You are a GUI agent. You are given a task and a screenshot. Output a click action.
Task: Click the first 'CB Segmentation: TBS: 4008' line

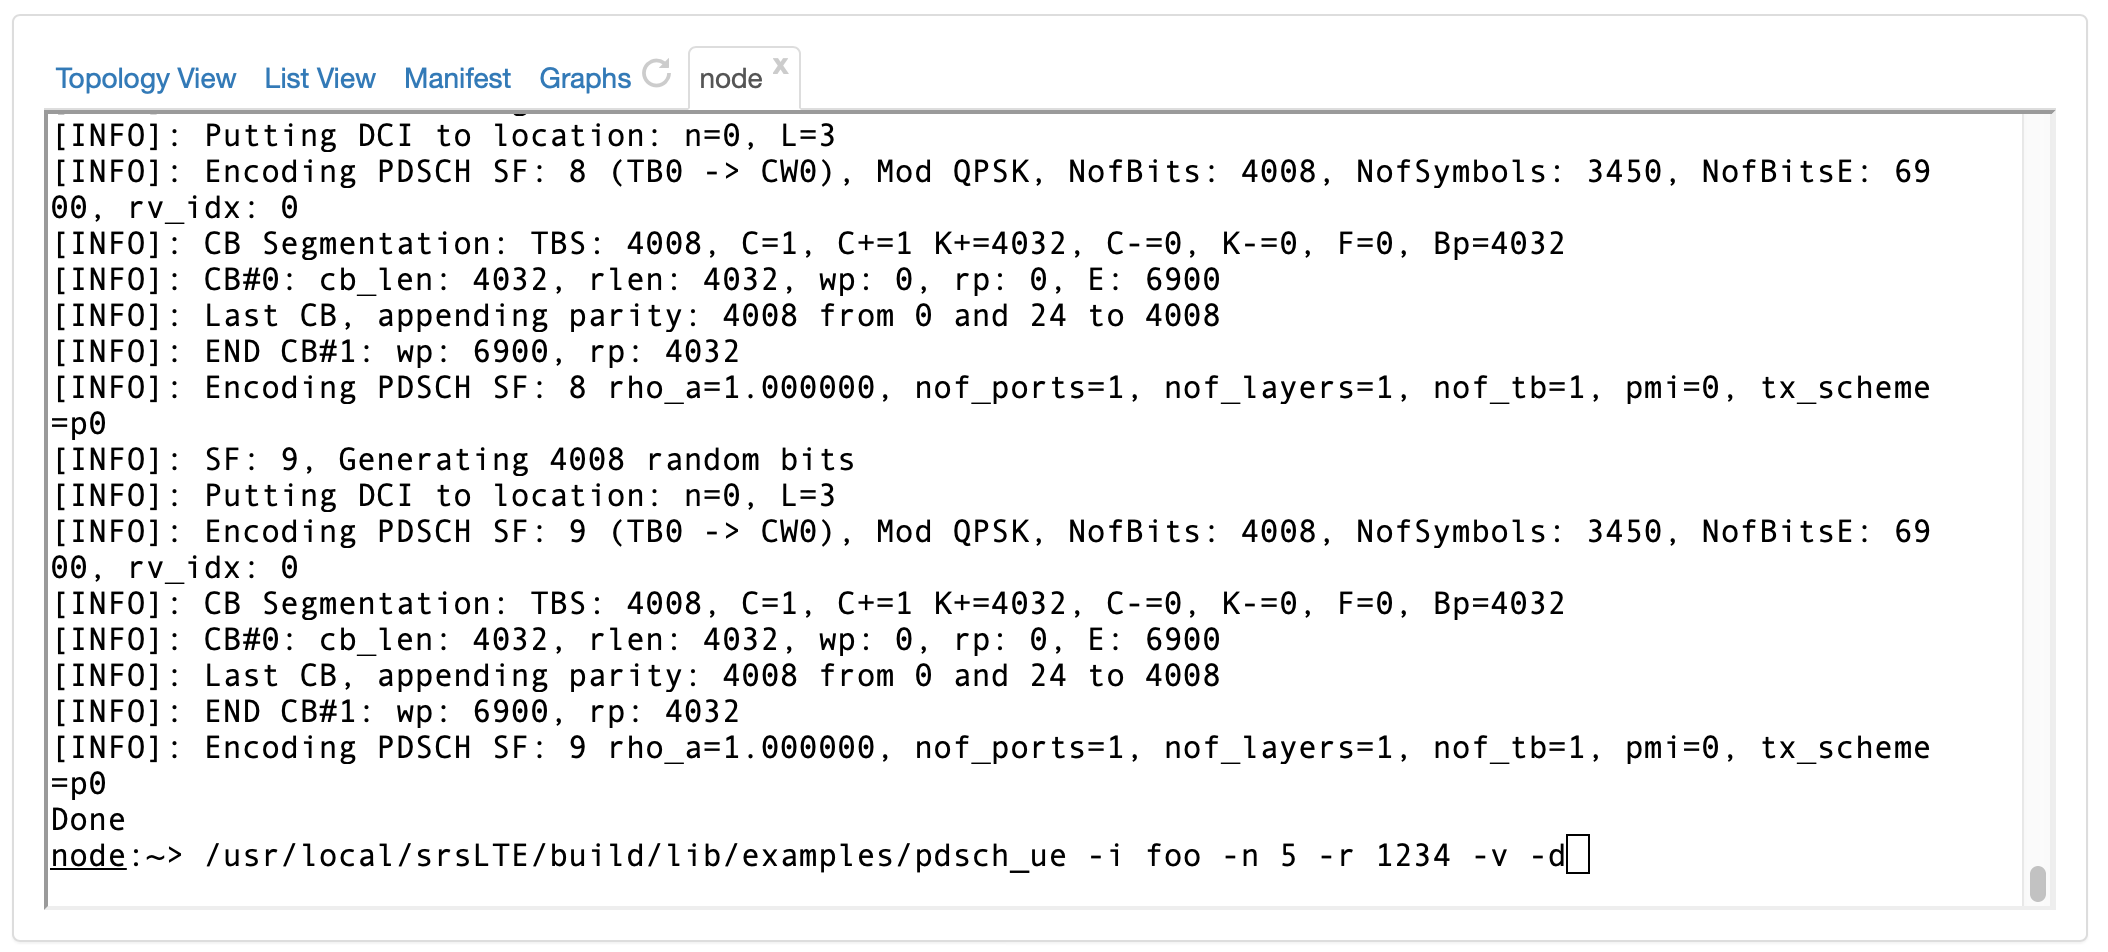tap(808, 244)
